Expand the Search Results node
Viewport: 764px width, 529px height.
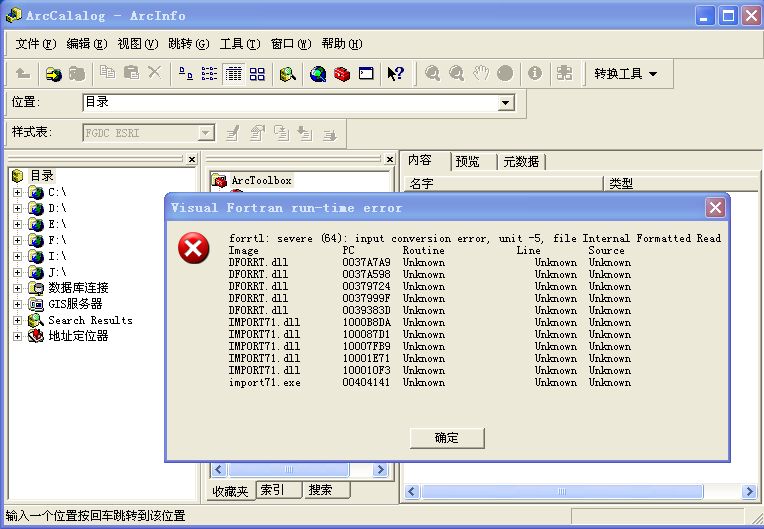[x=18, y=321]
